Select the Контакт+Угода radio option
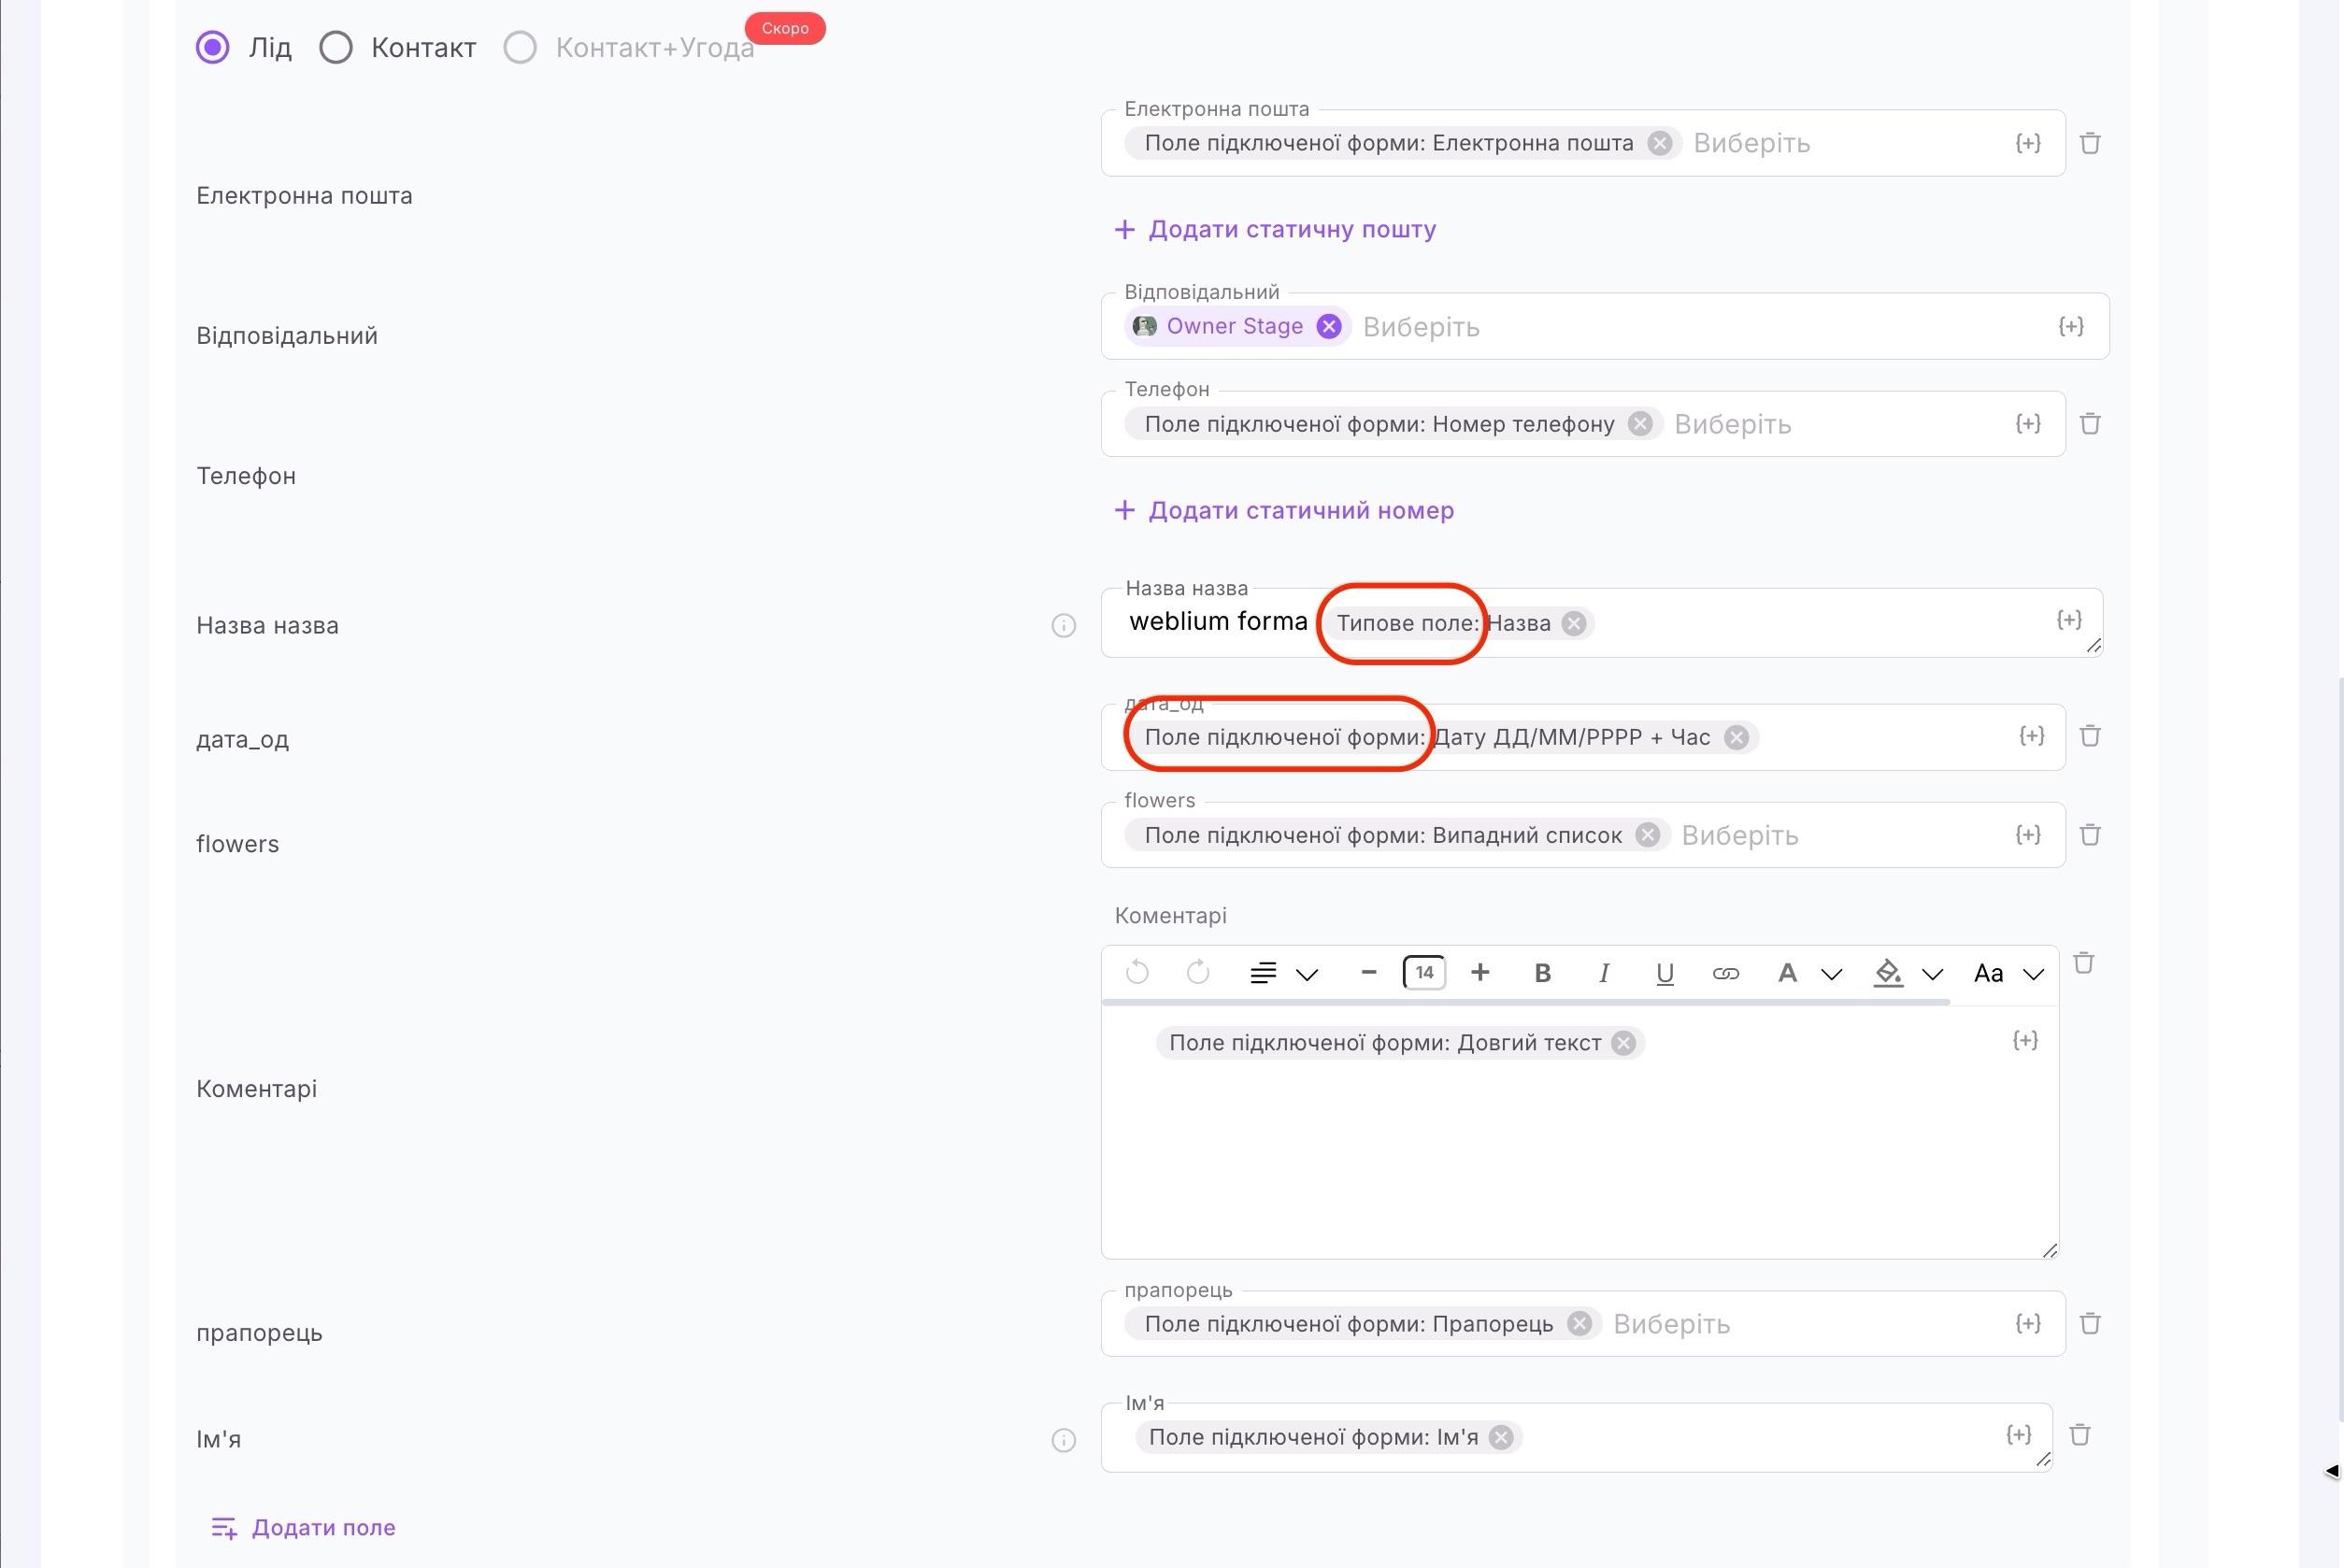The width and height of the screenshot is (2344, 1568). coord(520,47)
